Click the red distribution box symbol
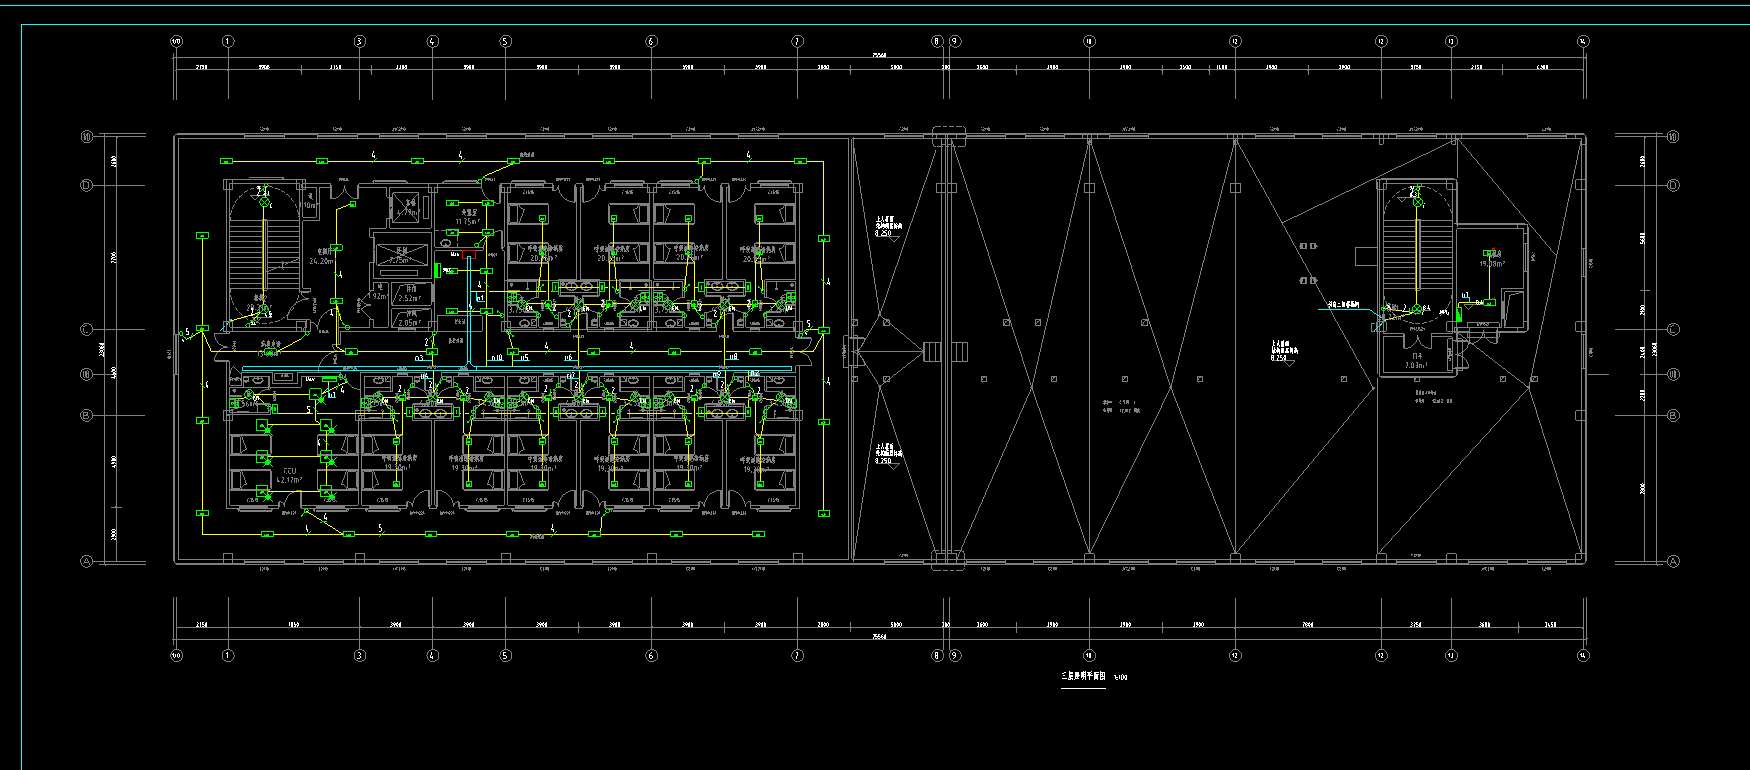Image resolution: width=1750 pixels, height=770 pixels. tap(468, 257)
